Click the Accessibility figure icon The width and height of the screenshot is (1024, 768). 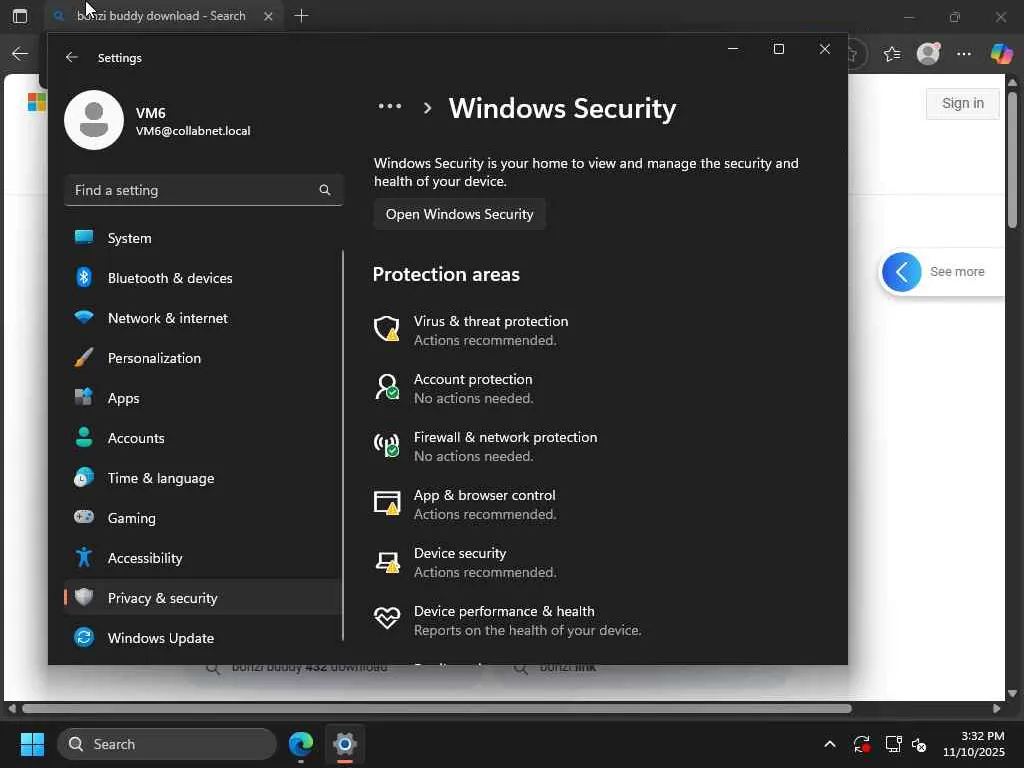84,557
